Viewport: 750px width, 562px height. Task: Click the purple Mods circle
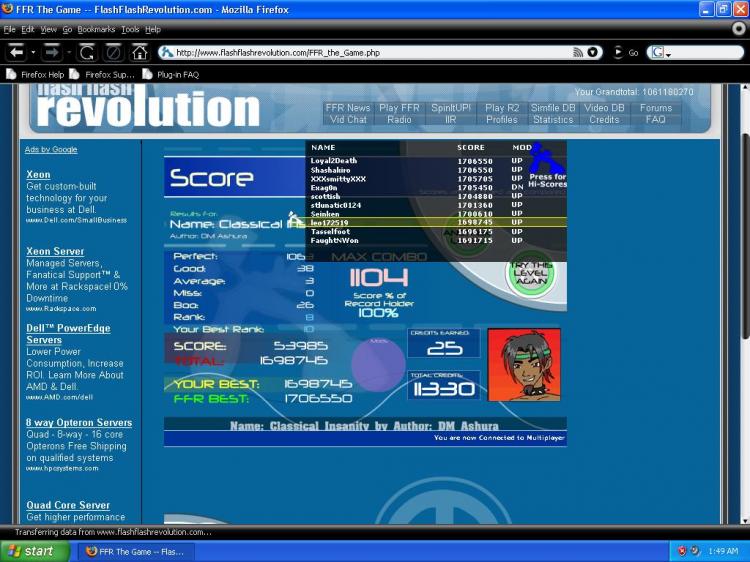[378, 364]
